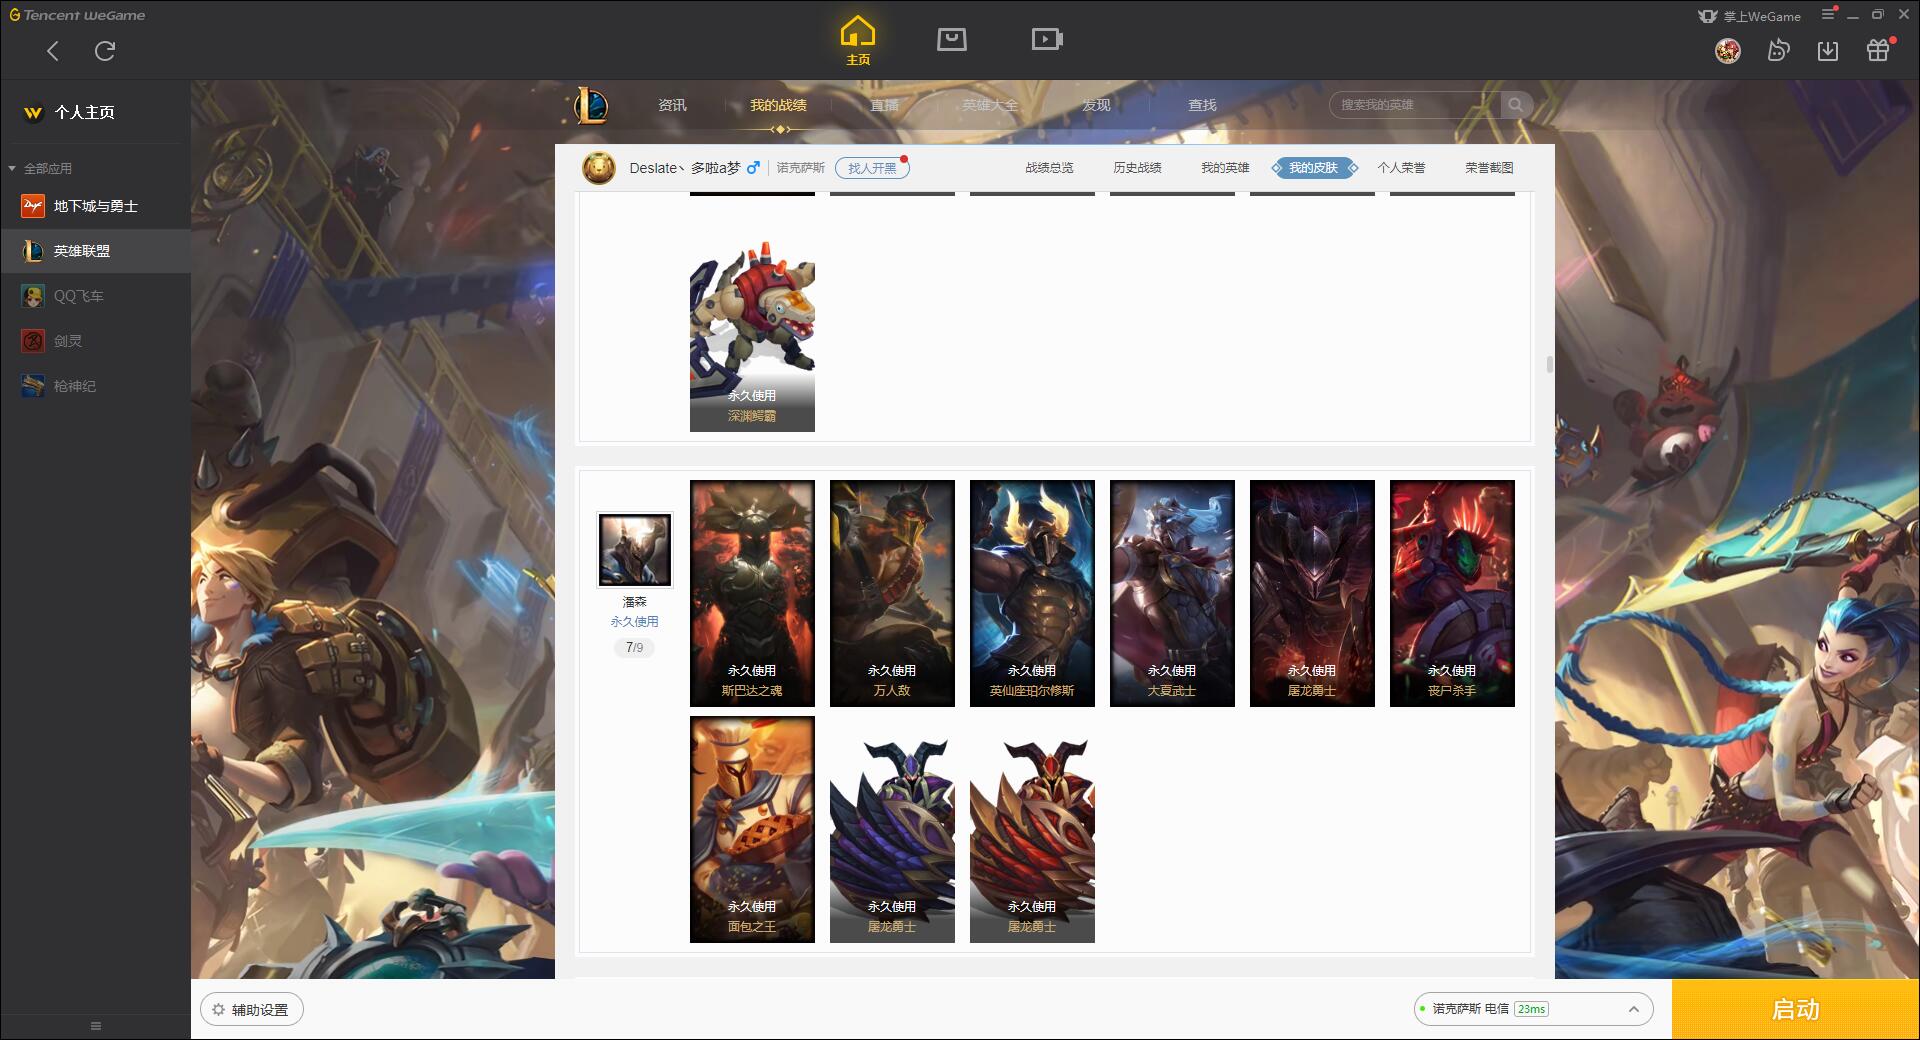Open the 大夏武士 skin card

[1172, 593]
